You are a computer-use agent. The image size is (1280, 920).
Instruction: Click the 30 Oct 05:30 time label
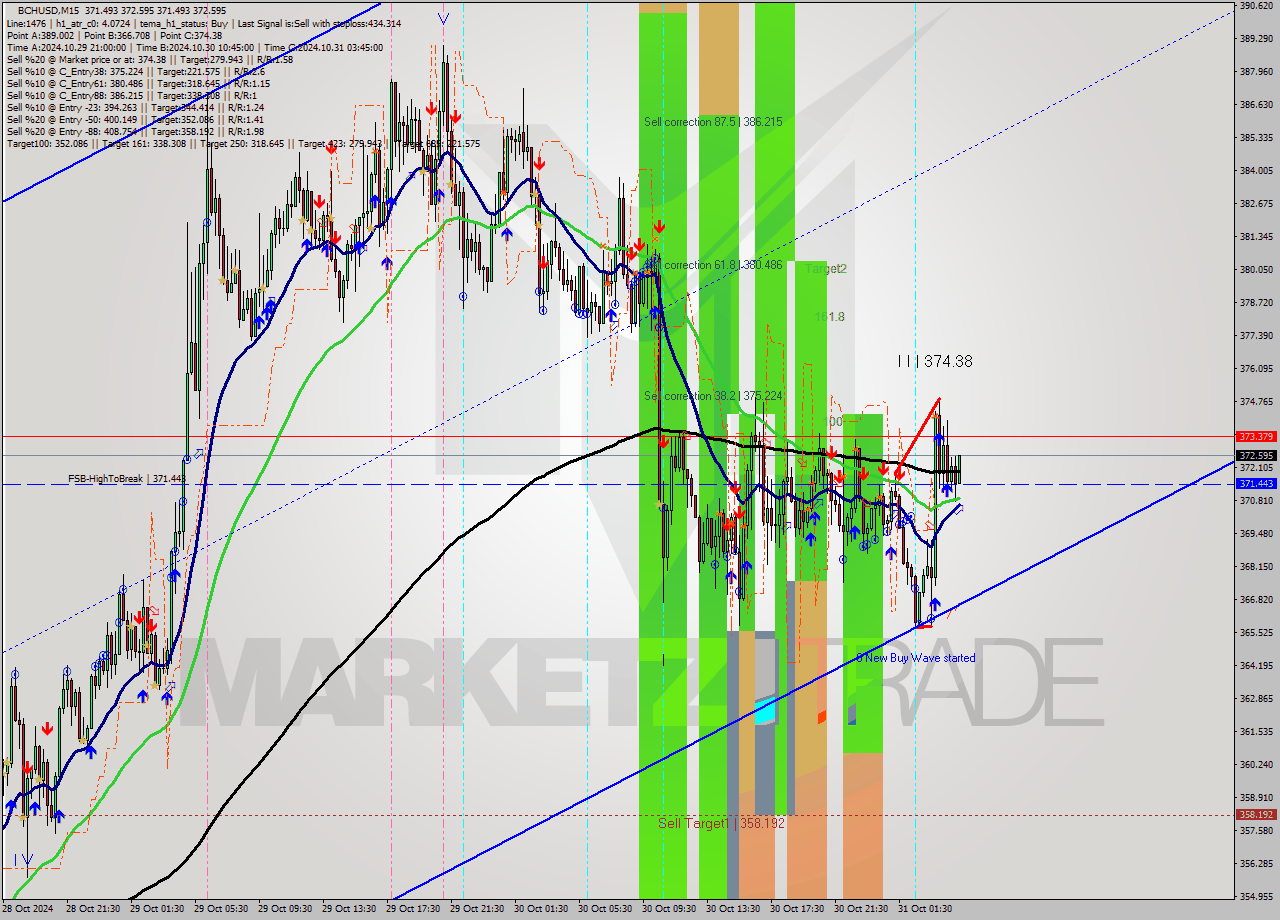605,909
